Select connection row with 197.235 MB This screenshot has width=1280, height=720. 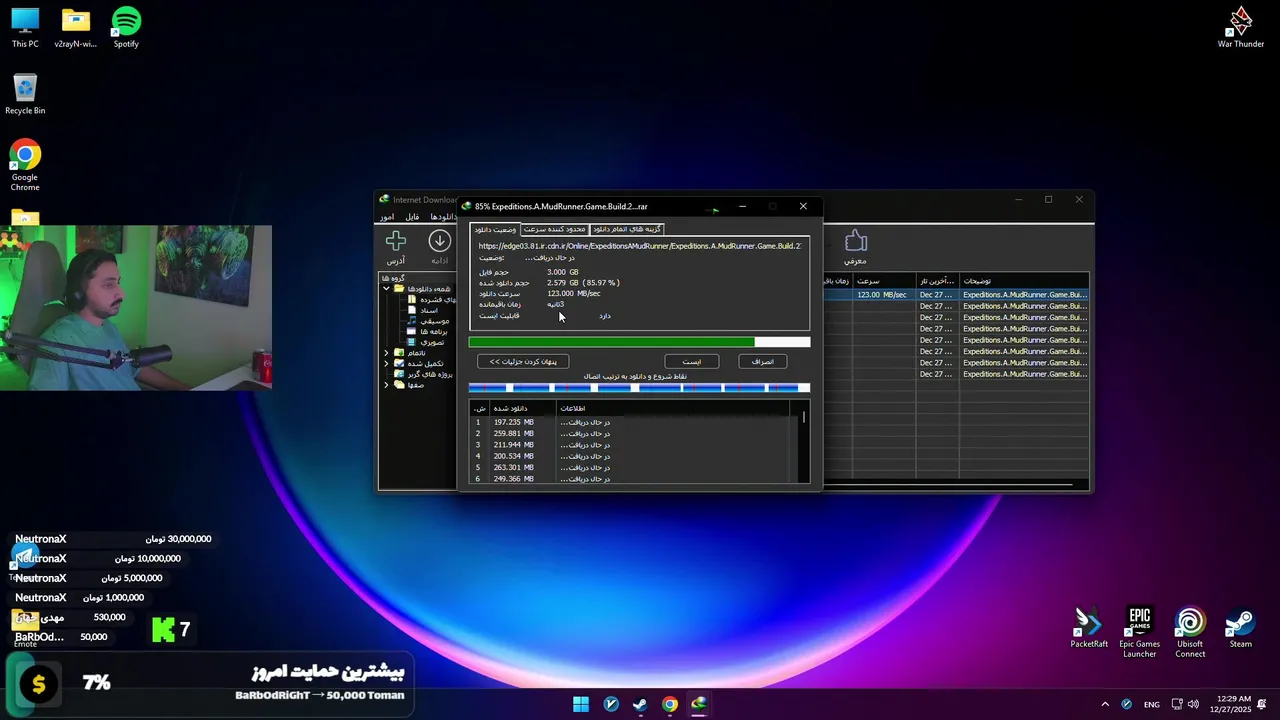[630, 422]
